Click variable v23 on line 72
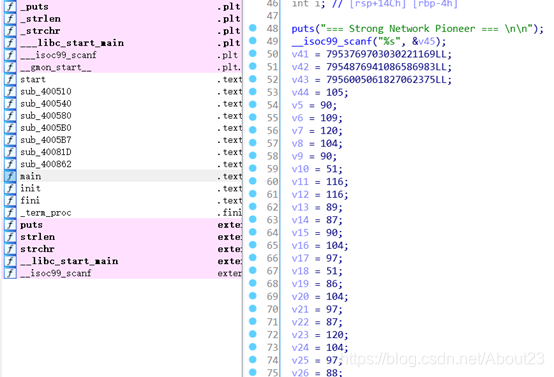 pos(300,335)
